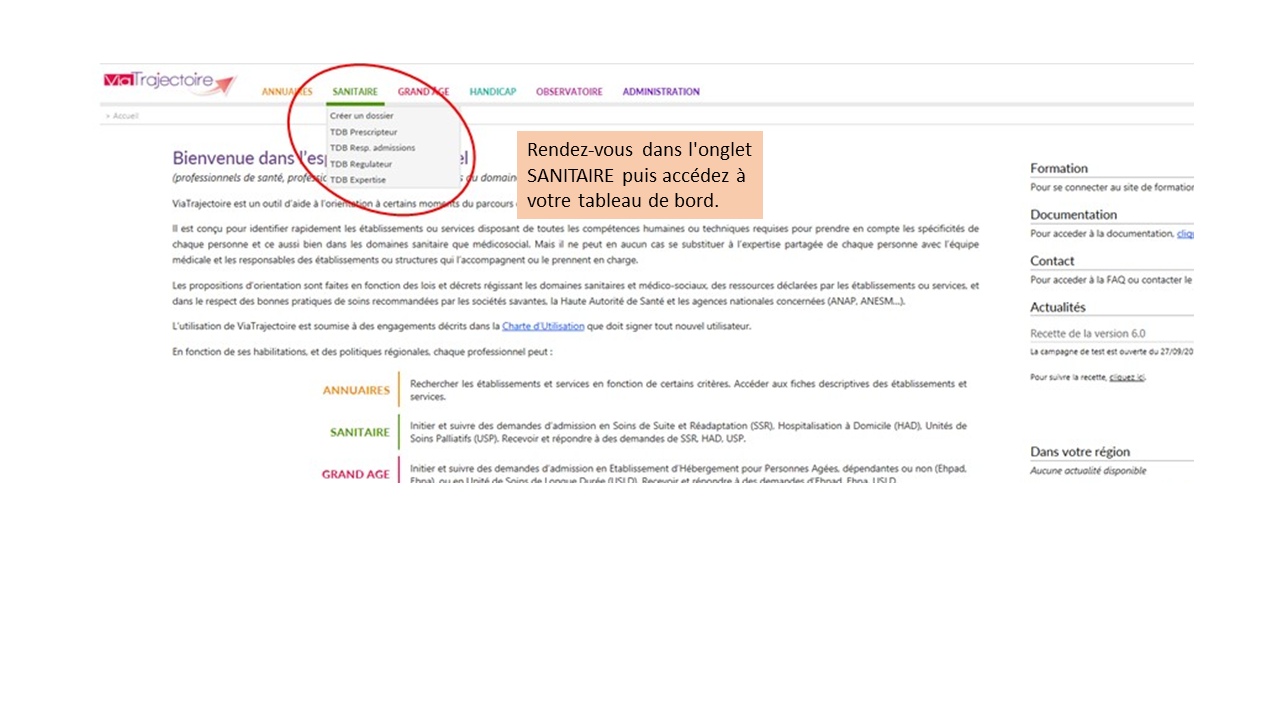Open the HANDICAP menu
This screenshot has height=720, width=1280.
(x=493, y=92)
